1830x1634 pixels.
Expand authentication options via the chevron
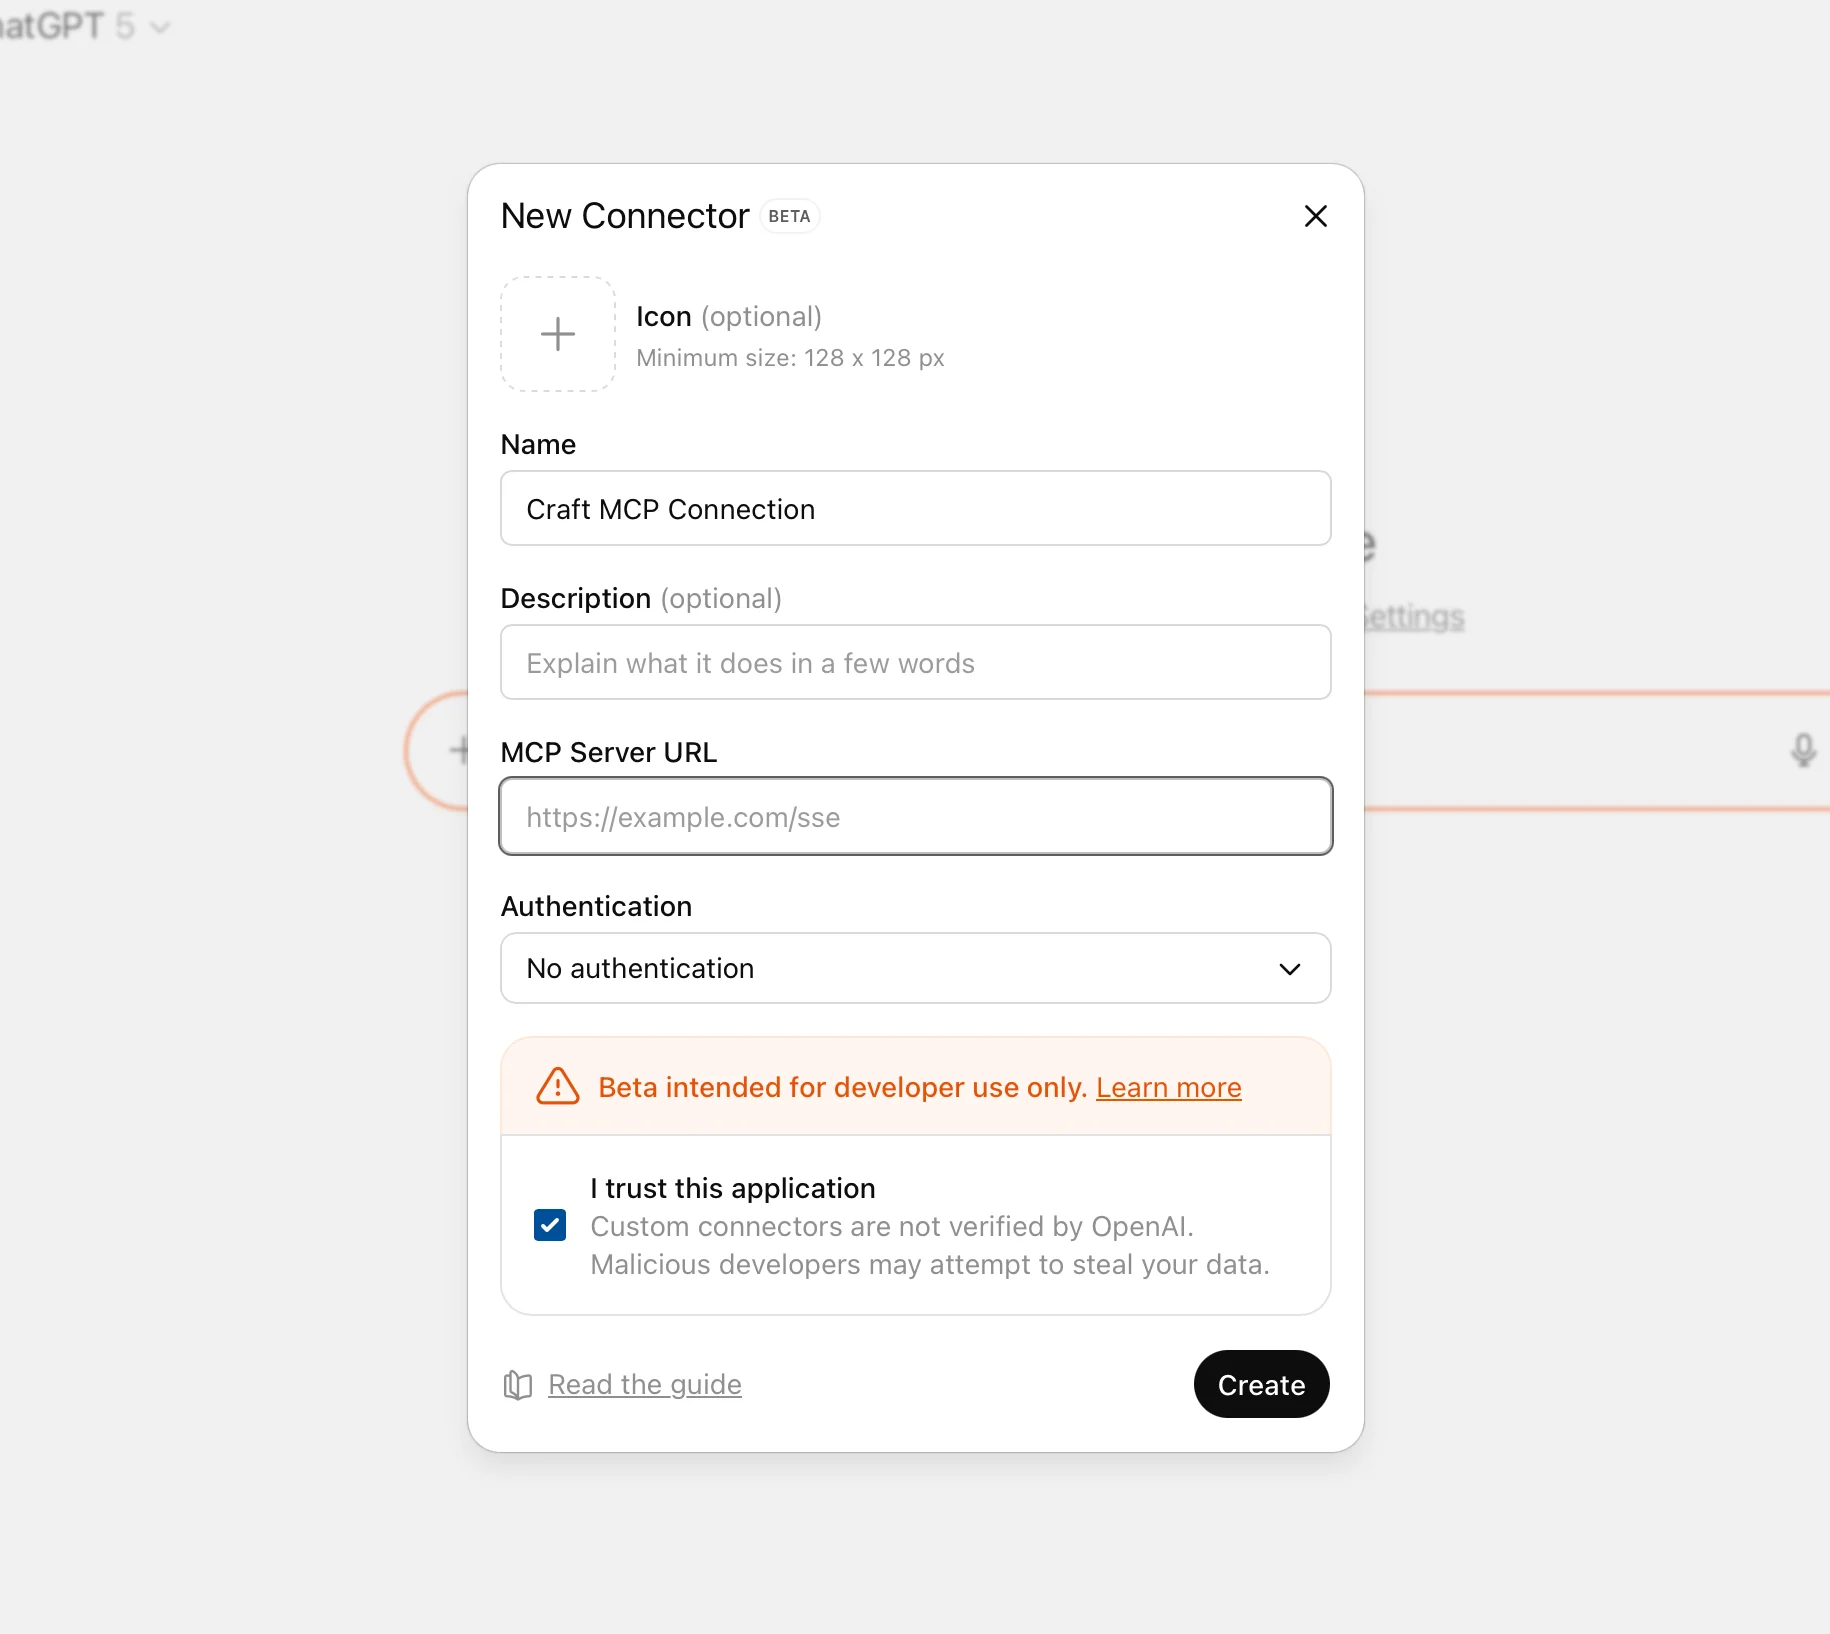(1289, 969)
